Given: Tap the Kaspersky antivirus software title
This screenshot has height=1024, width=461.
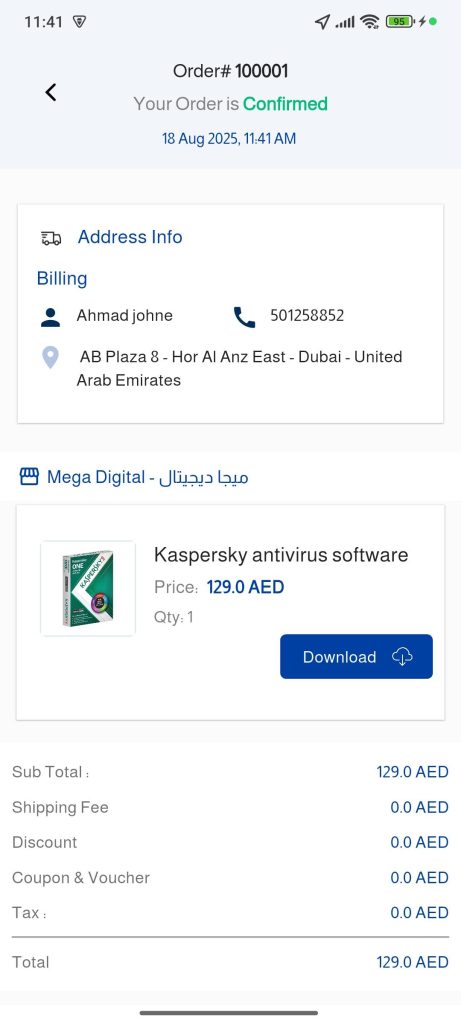Looking at the screenshot, I should pos(281,555).
